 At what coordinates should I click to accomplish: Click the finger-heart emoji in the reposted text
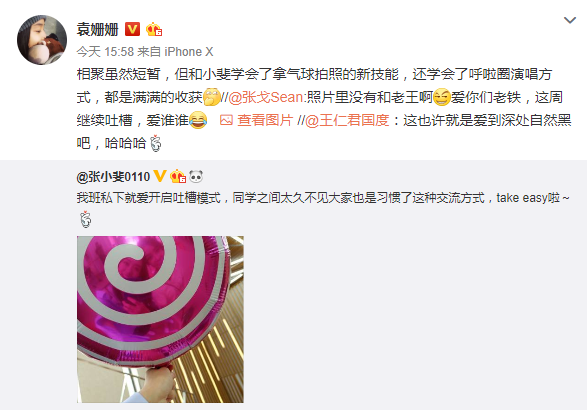click(x=86, y=219)
